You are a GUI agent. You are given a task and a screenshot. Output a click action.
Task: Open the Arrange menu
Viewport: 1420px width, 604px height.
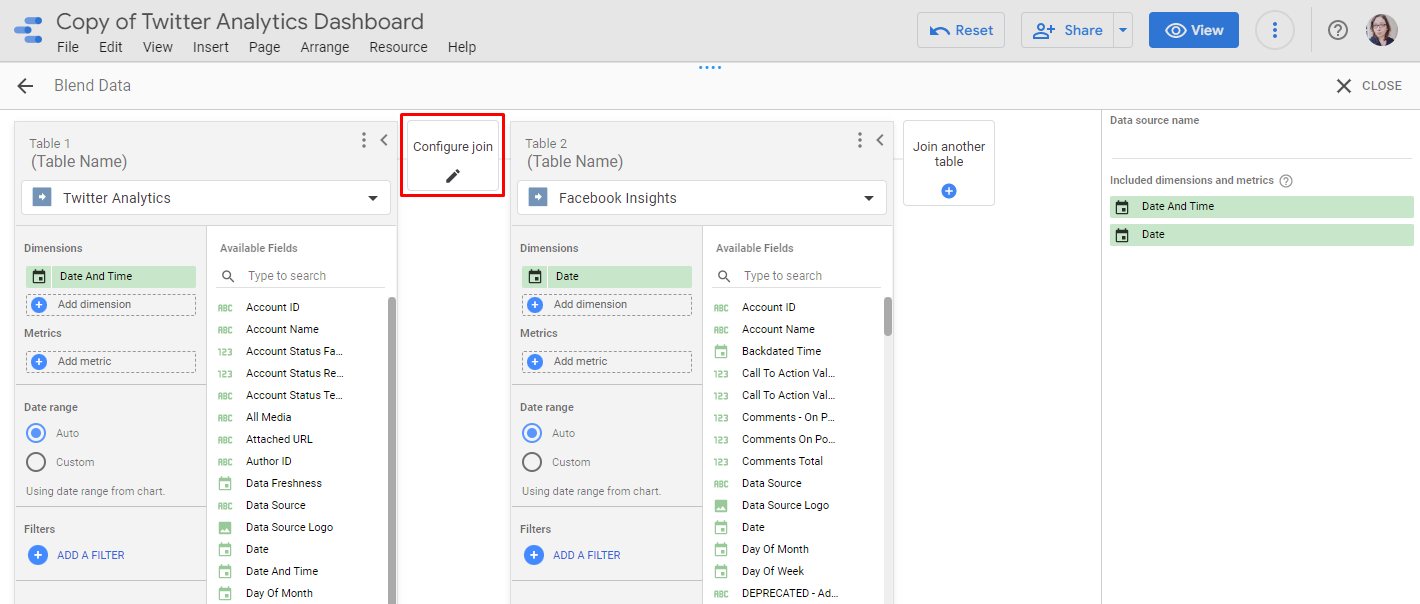coord(325,47)
